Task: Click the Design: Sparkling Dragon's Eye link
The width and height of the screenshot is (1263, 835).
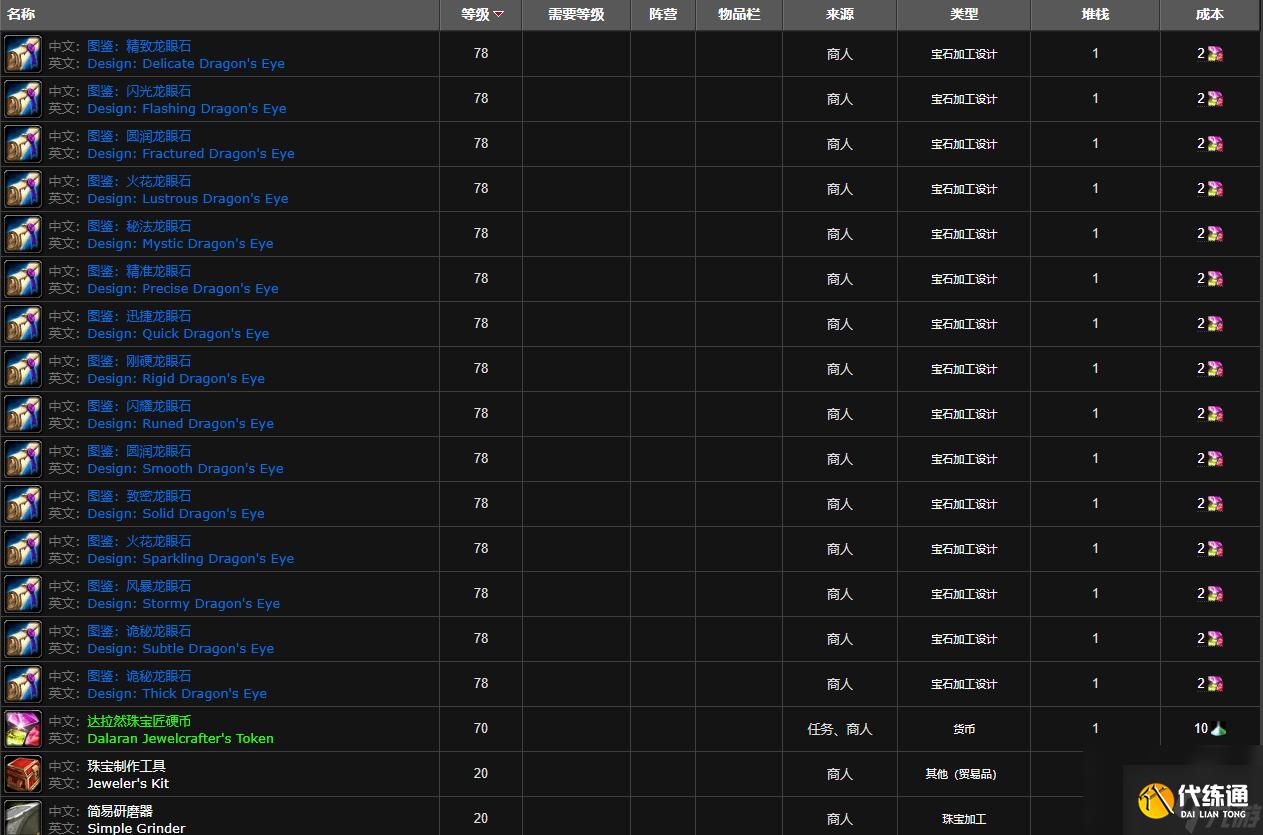Action: 191,558
